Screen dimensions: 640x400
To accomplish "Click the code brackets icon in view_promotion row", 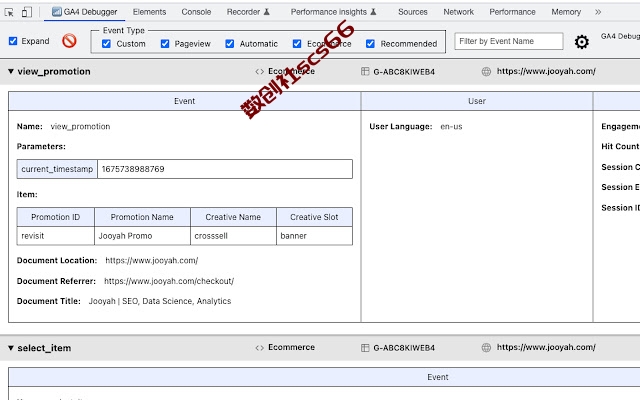I will [260, 71].
